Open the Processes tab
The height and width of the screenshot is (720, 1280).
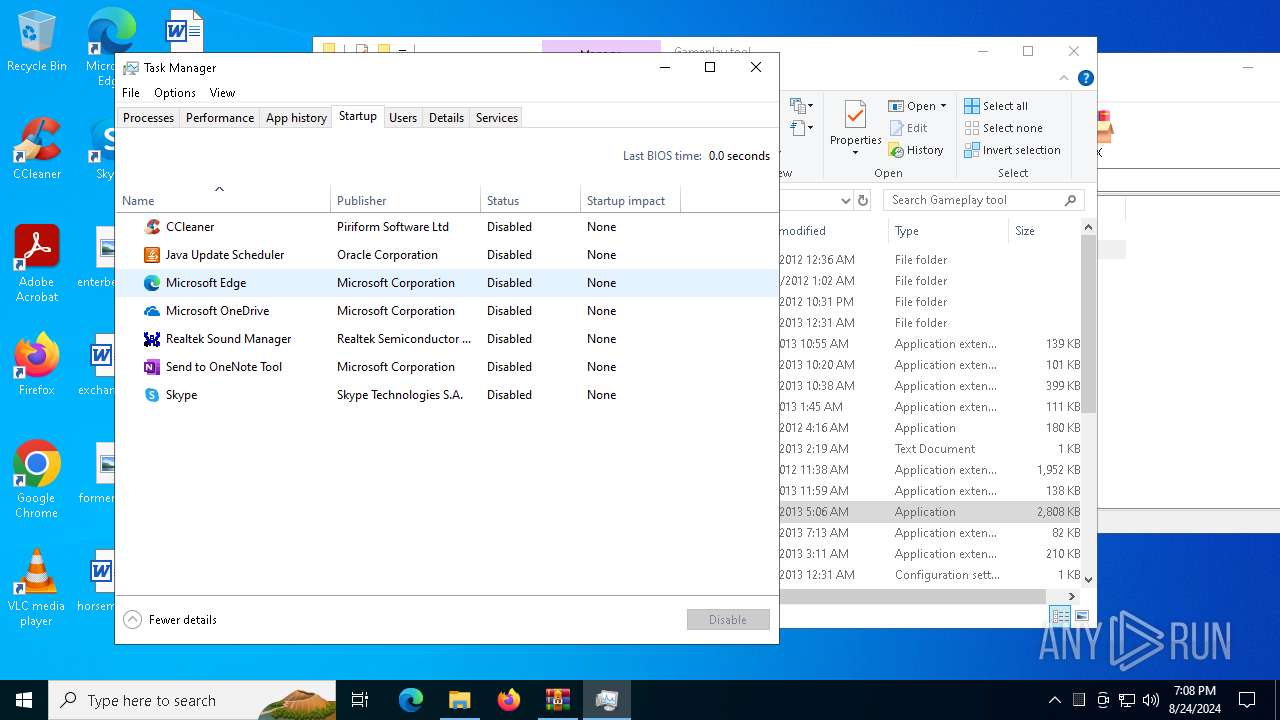pos(148,117)
